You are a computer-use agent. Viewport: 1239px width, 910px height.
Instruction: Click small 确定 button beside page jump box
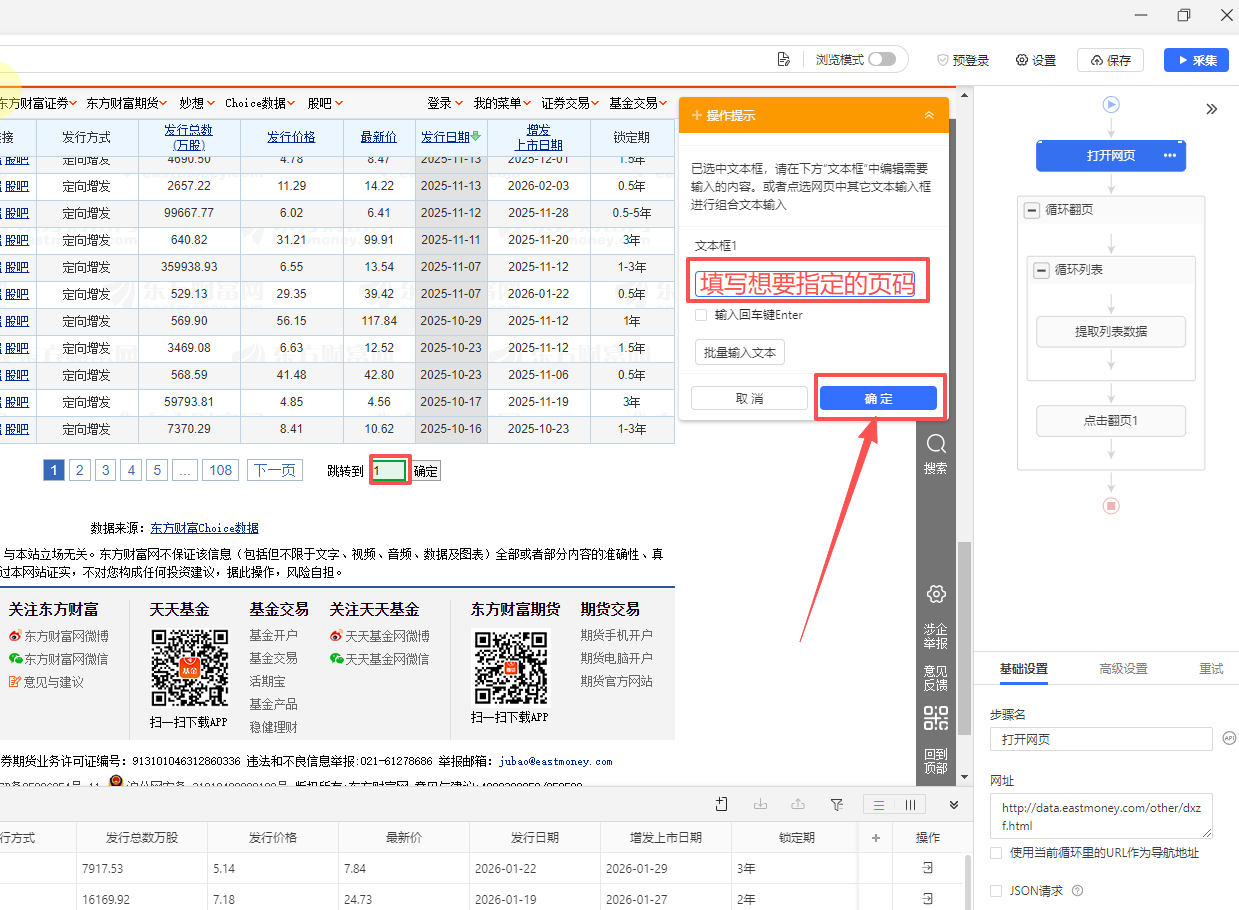[x=426, y=471]
